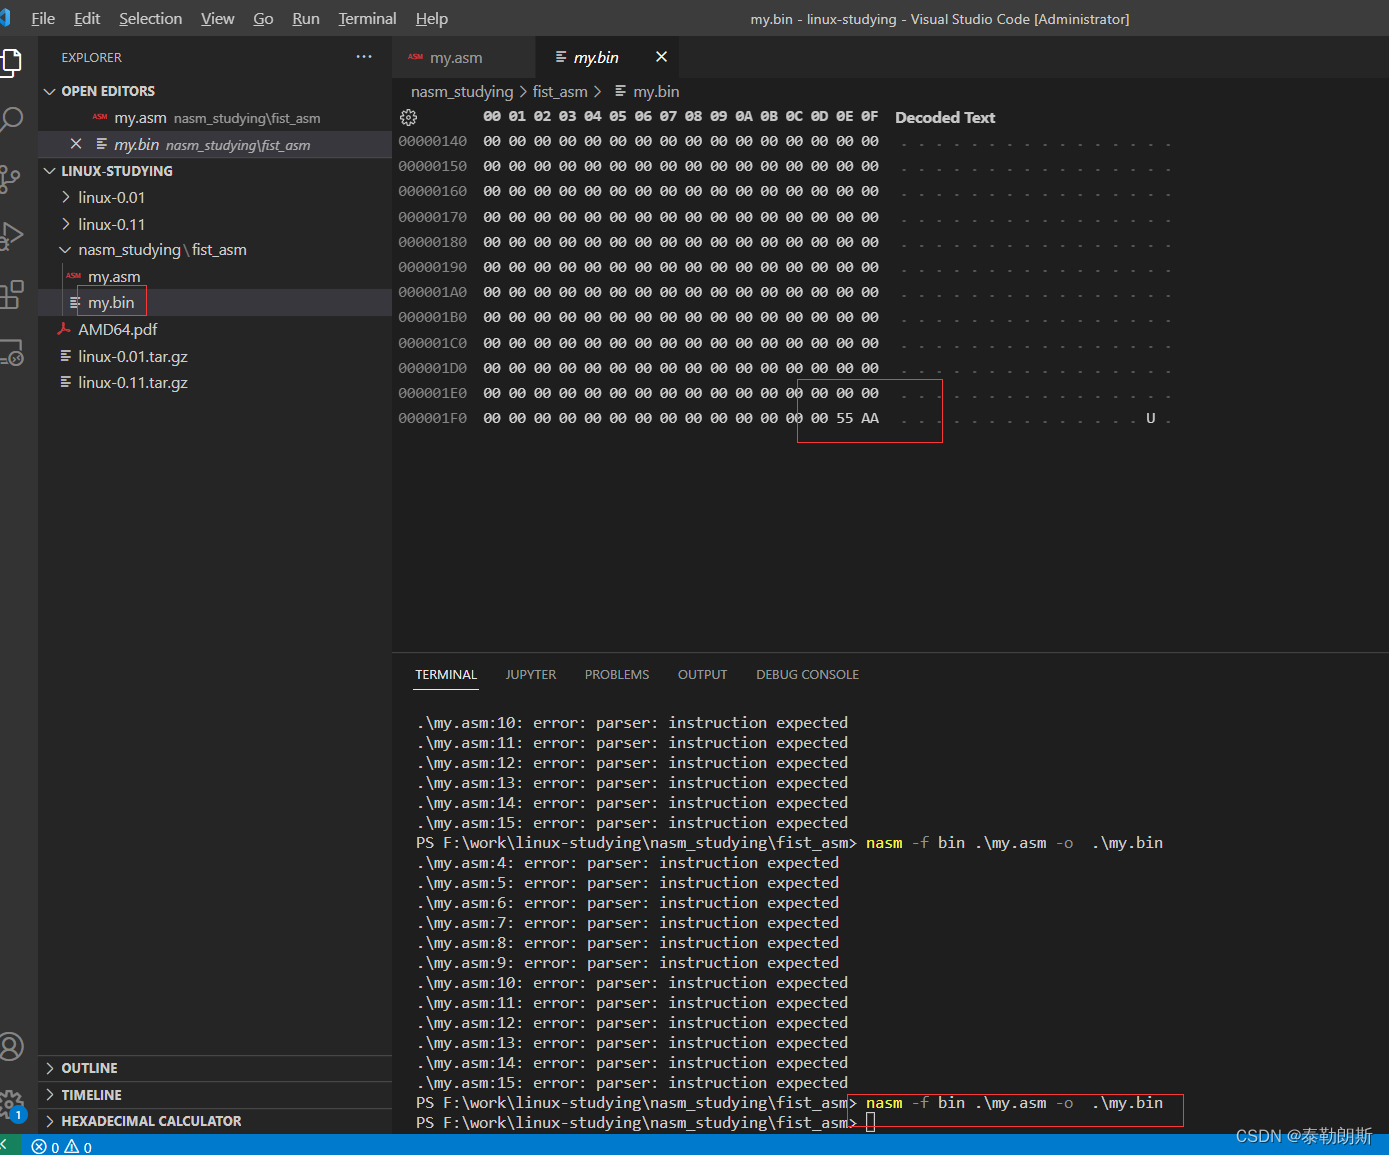Click fist_asm in the breadcrumb
Screen dimensions: 1389x1155
(x=560, y=91)
